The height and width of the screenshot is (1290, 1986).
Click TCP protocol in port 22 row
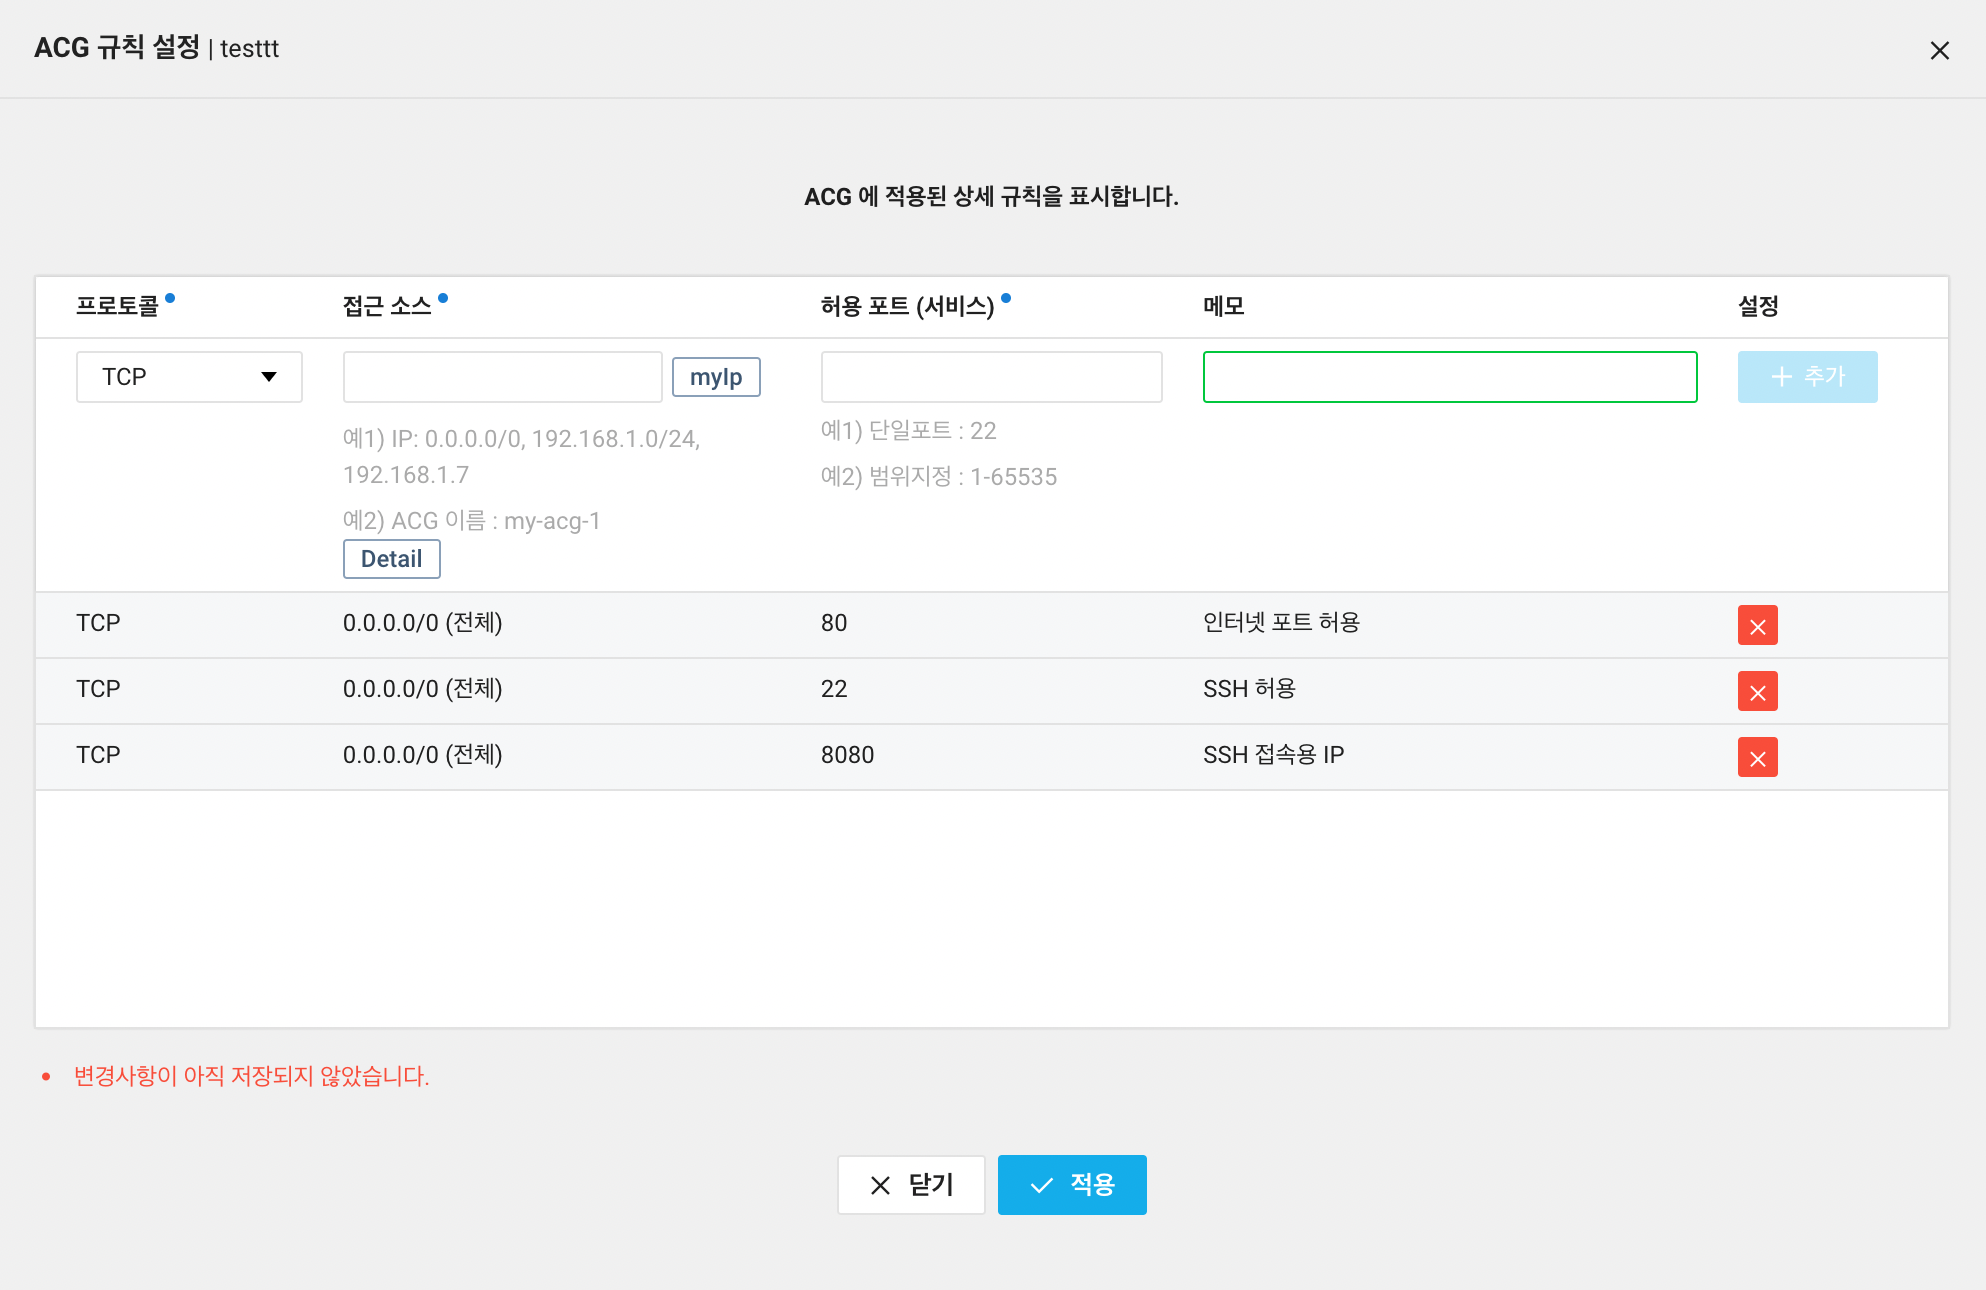(x=98, y=689)
